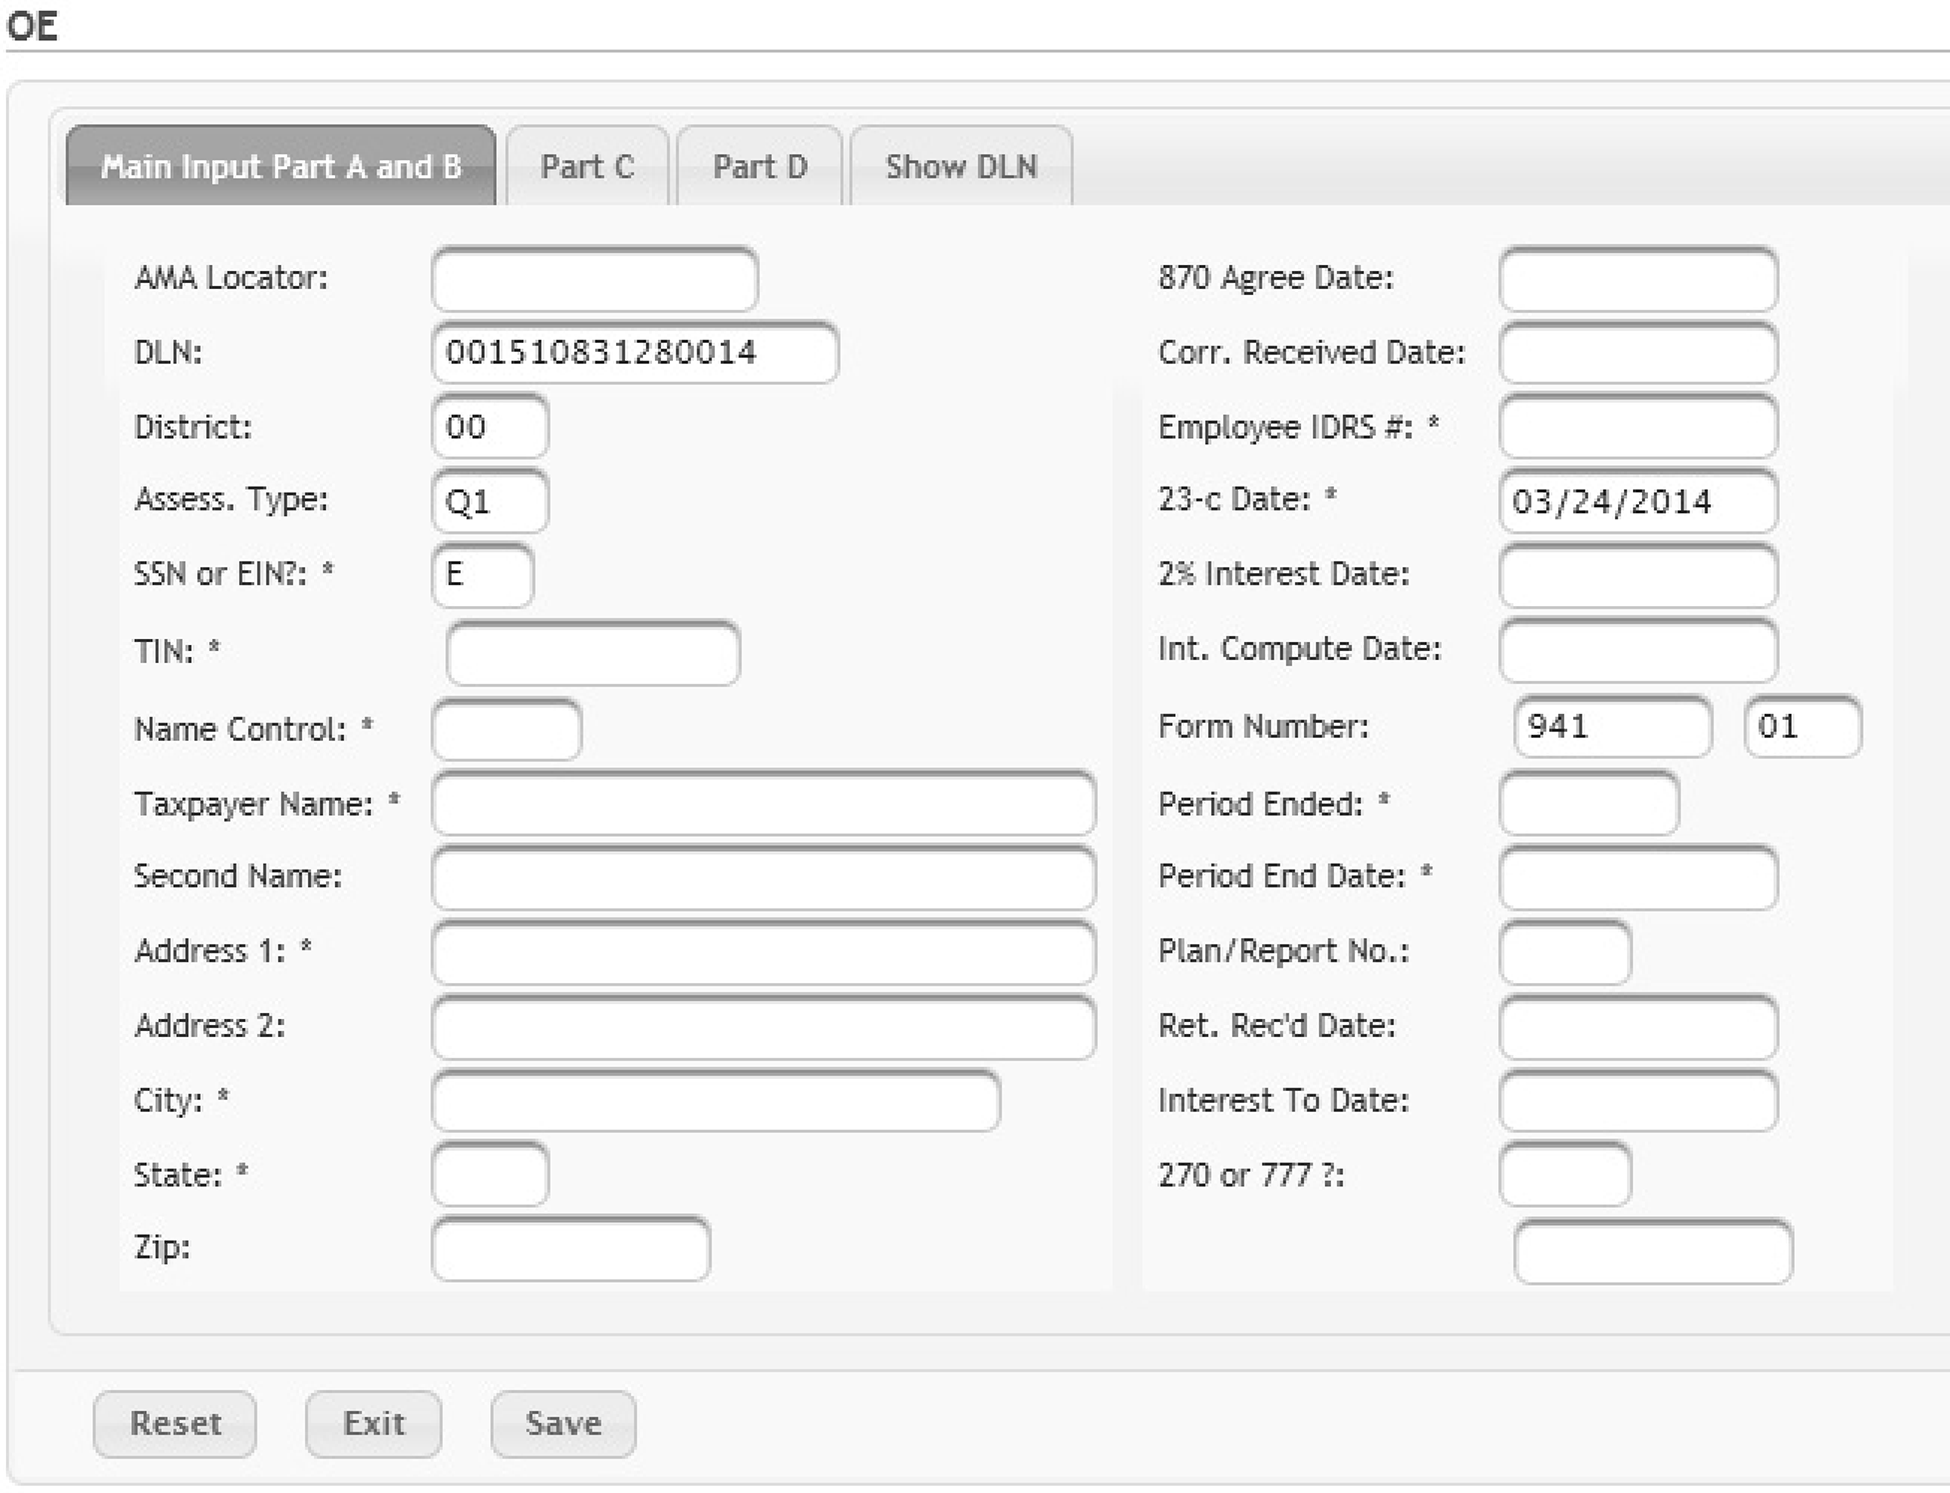The image size is (1950, 1493).
Task: Select the Name Control text field
Action: pyautogui.click(x=506, y=729)
